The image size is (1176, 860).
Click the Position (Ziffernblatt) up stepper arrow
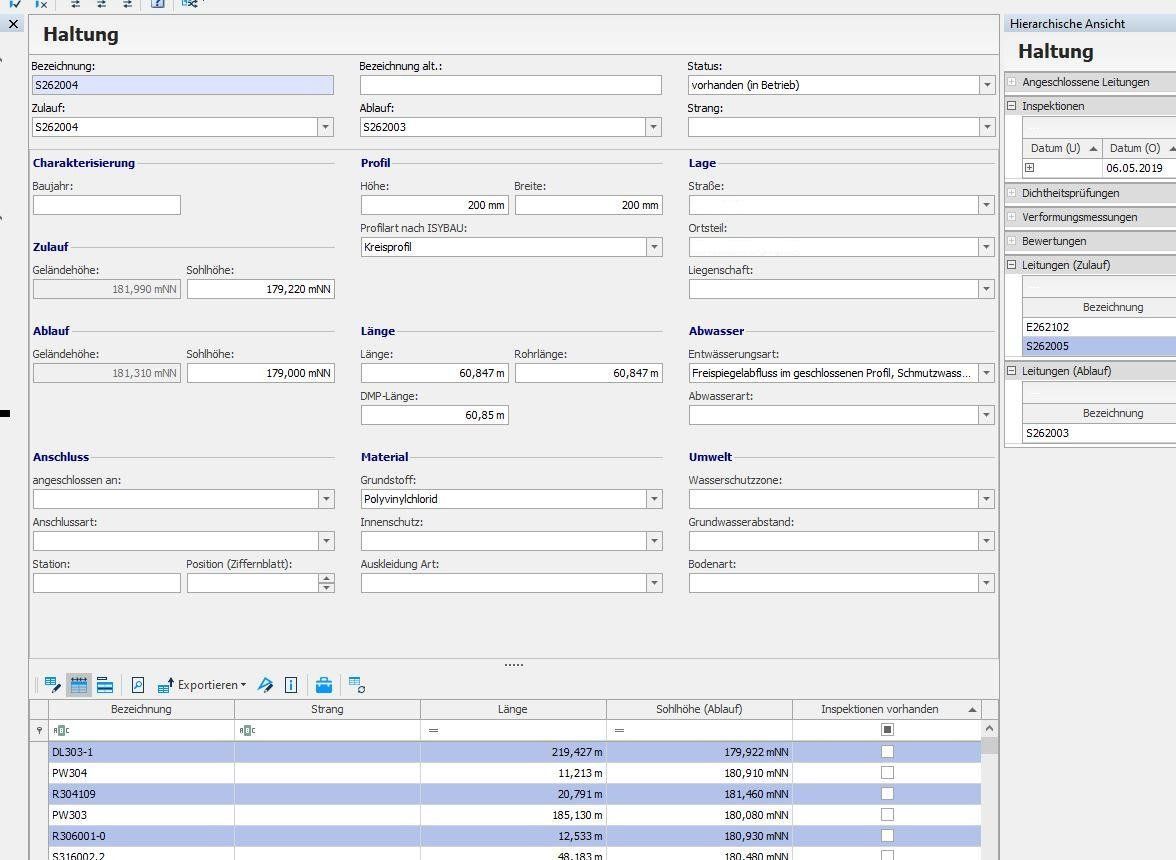coord(326,578)
